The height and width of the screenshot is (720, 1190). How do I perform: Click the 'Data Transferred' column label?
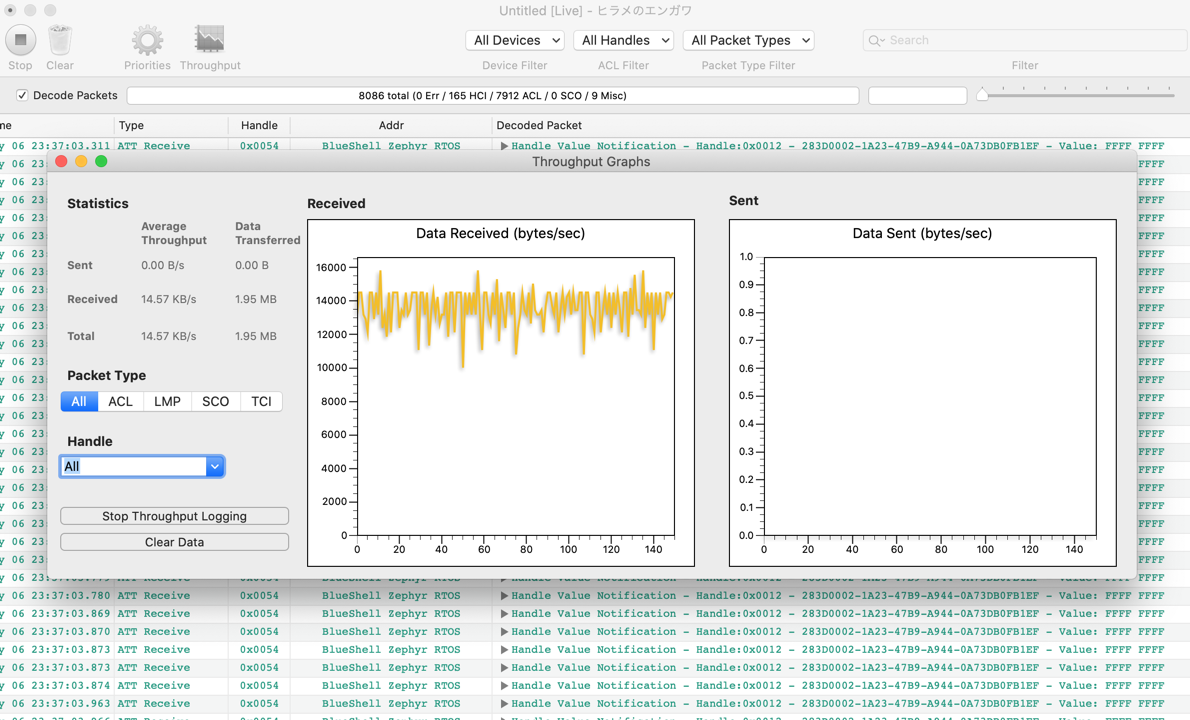(x=268, y=233)
